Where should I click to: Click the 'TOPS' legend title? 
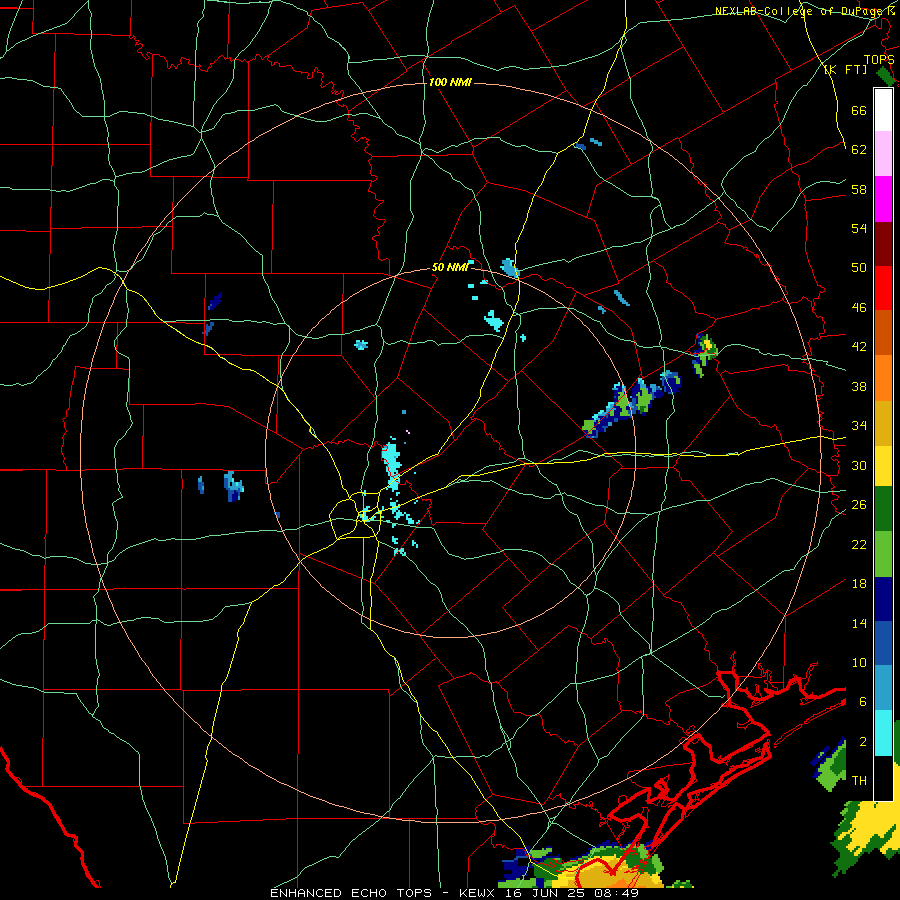(x=879, y=60)
